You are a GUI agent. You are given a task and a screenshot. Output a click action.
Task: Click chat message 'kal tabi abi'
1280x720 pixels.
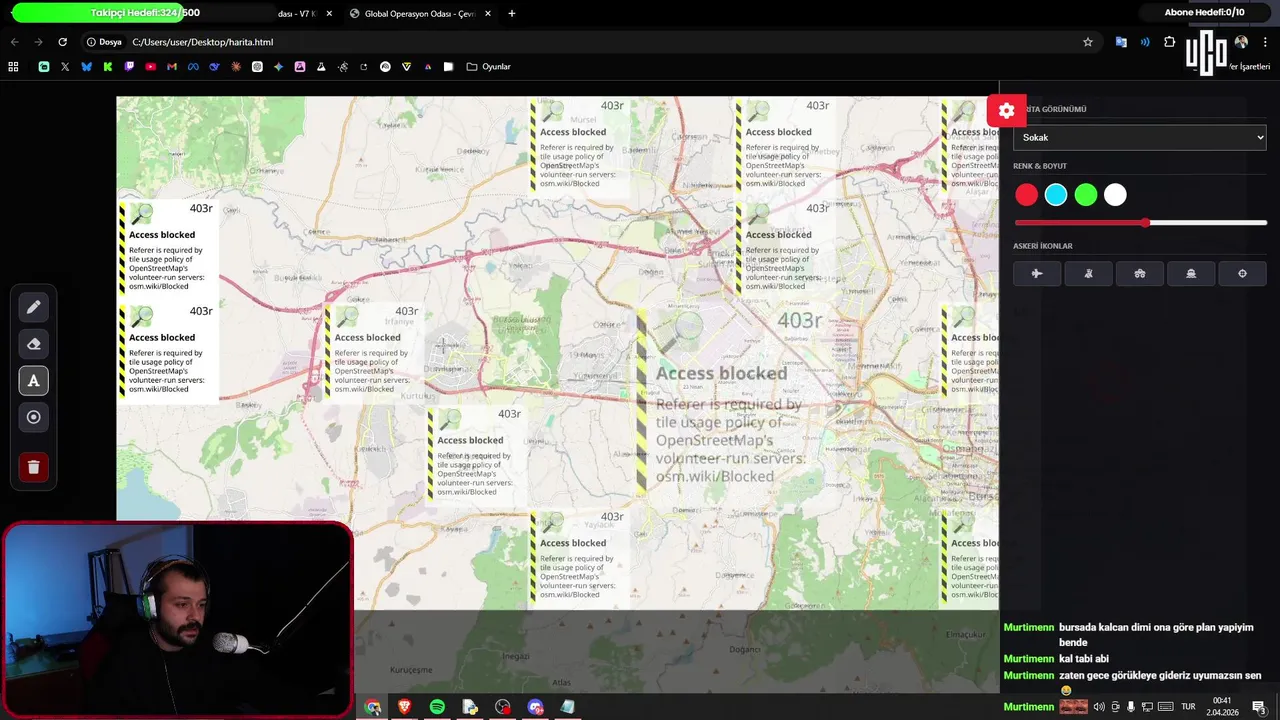[1084, 659]
